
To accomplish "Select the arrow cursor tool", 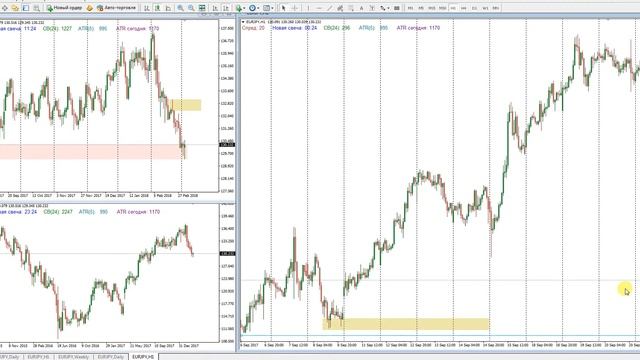I will tap(283, 8).
